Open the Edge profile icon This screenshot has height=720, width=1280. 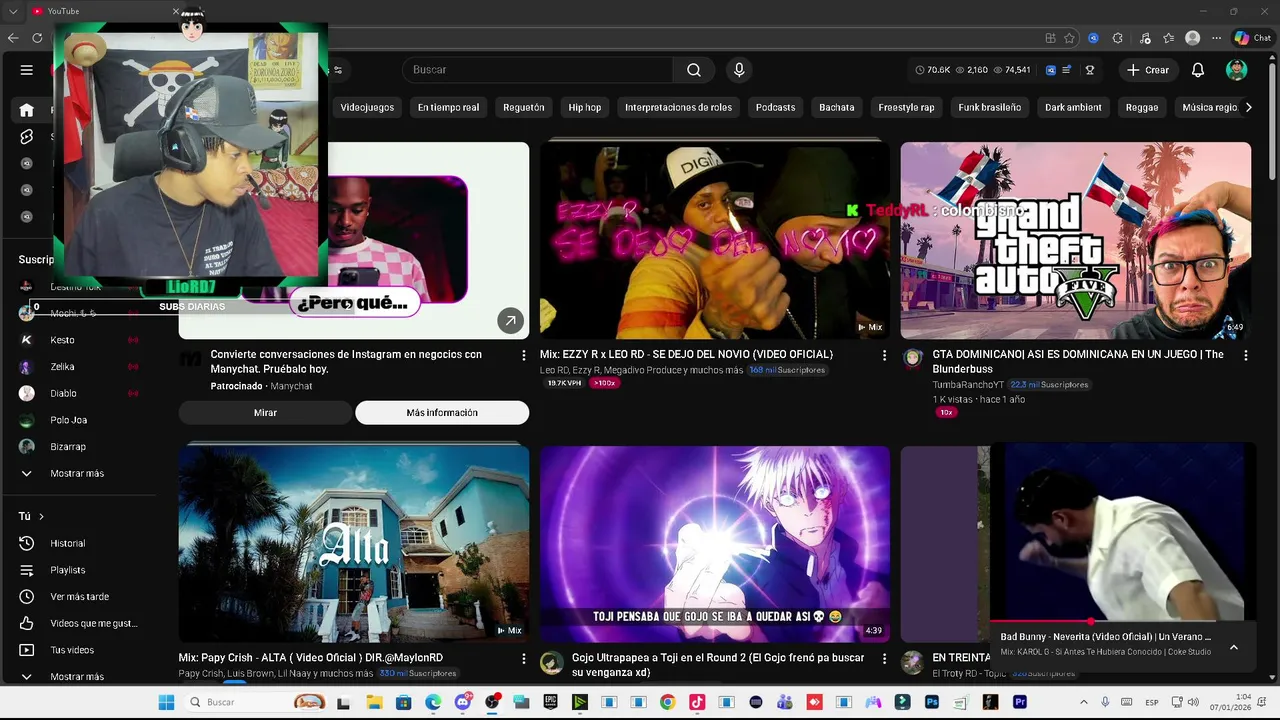click(1192, 38)
